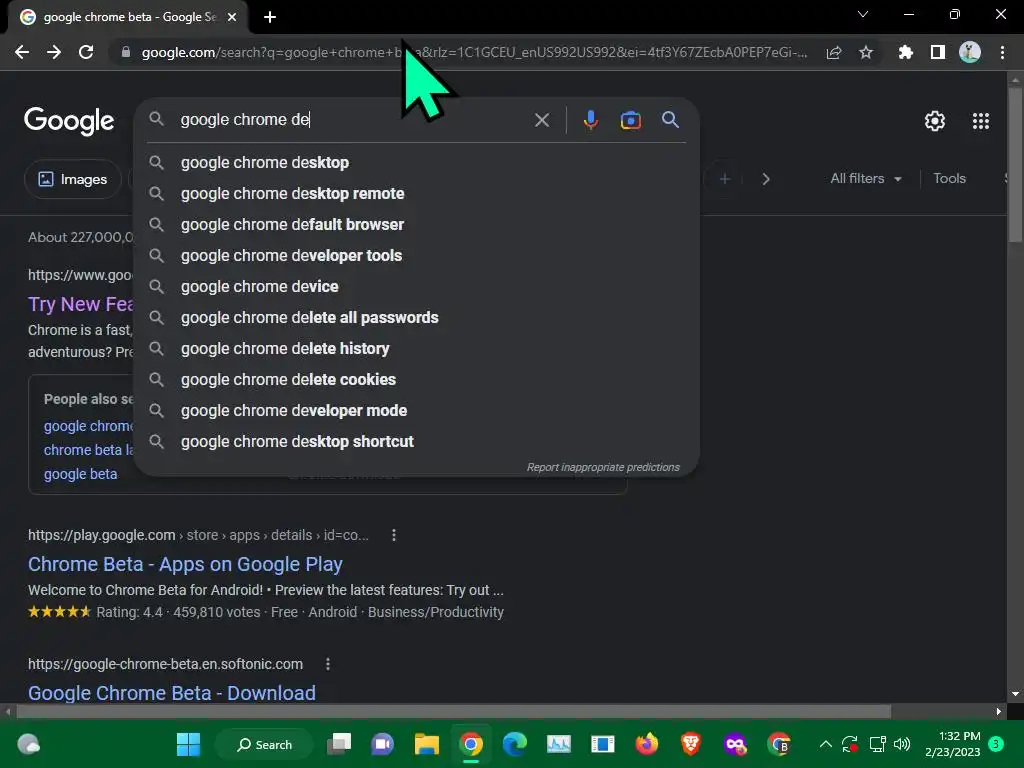
Task: Choose suggestion google chrome desktop remote
Action: pos(417,194)
